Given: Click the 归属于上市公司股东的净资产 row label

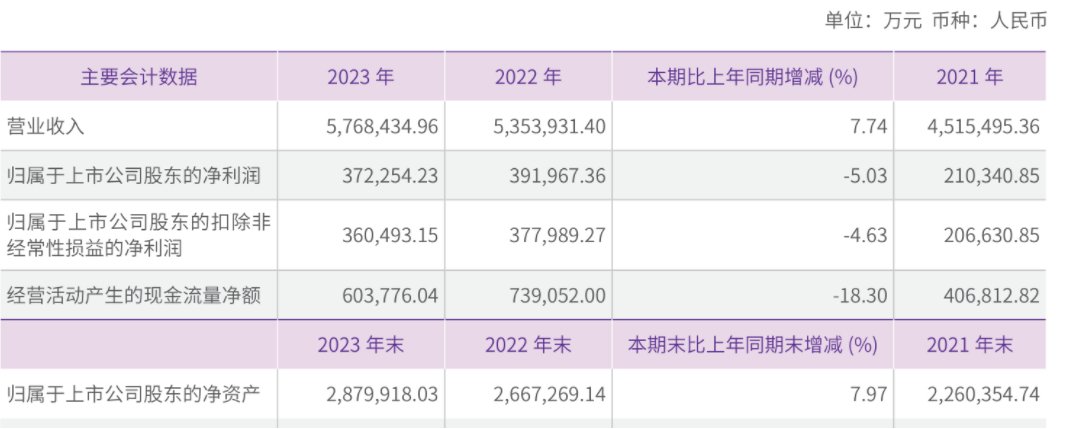Looking at the screenshot, I should (x=133, y=394).
